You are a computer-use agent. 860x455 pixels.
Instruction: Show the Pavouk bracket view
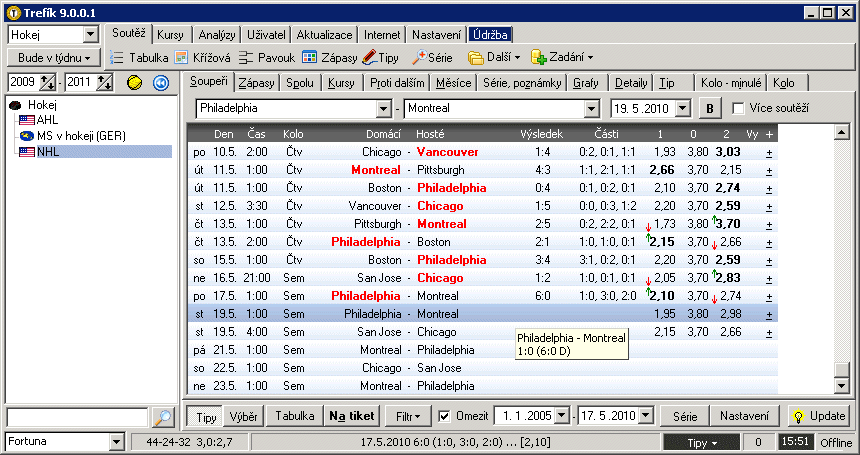coord(267,58)
